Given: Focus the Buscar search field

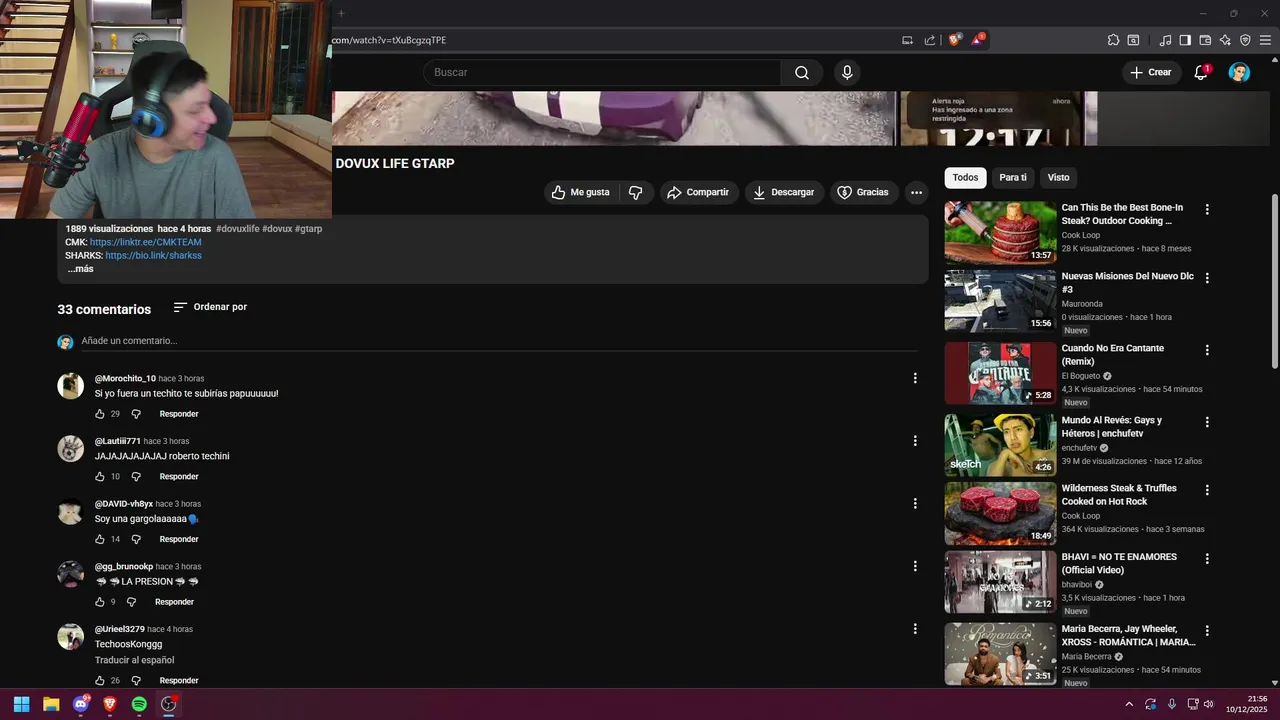Looking at the screenshot, I should (x=601, y=72).
